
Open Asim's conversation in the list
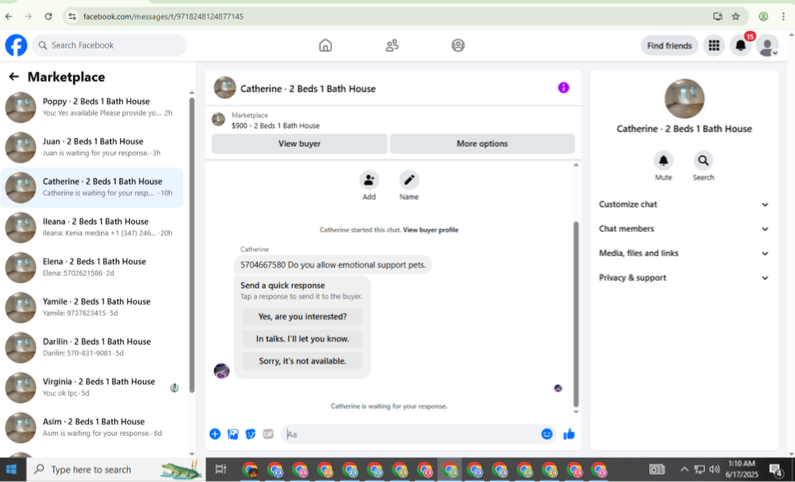[x=92, y=427]
